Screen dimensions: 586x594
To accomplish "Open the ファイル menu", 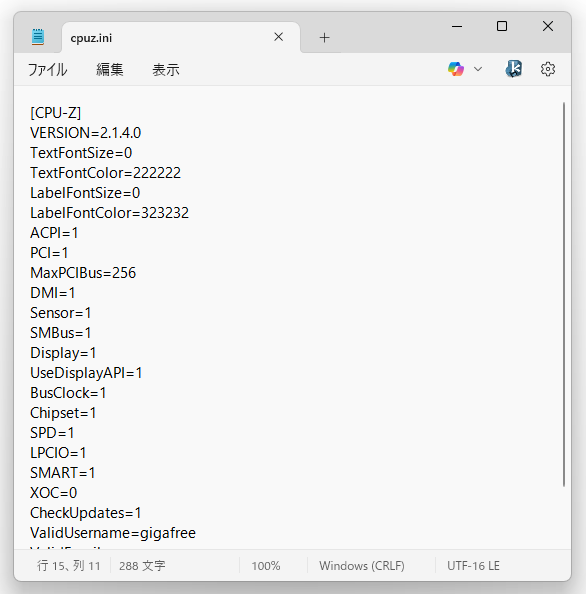I will [x=47, y=70].
